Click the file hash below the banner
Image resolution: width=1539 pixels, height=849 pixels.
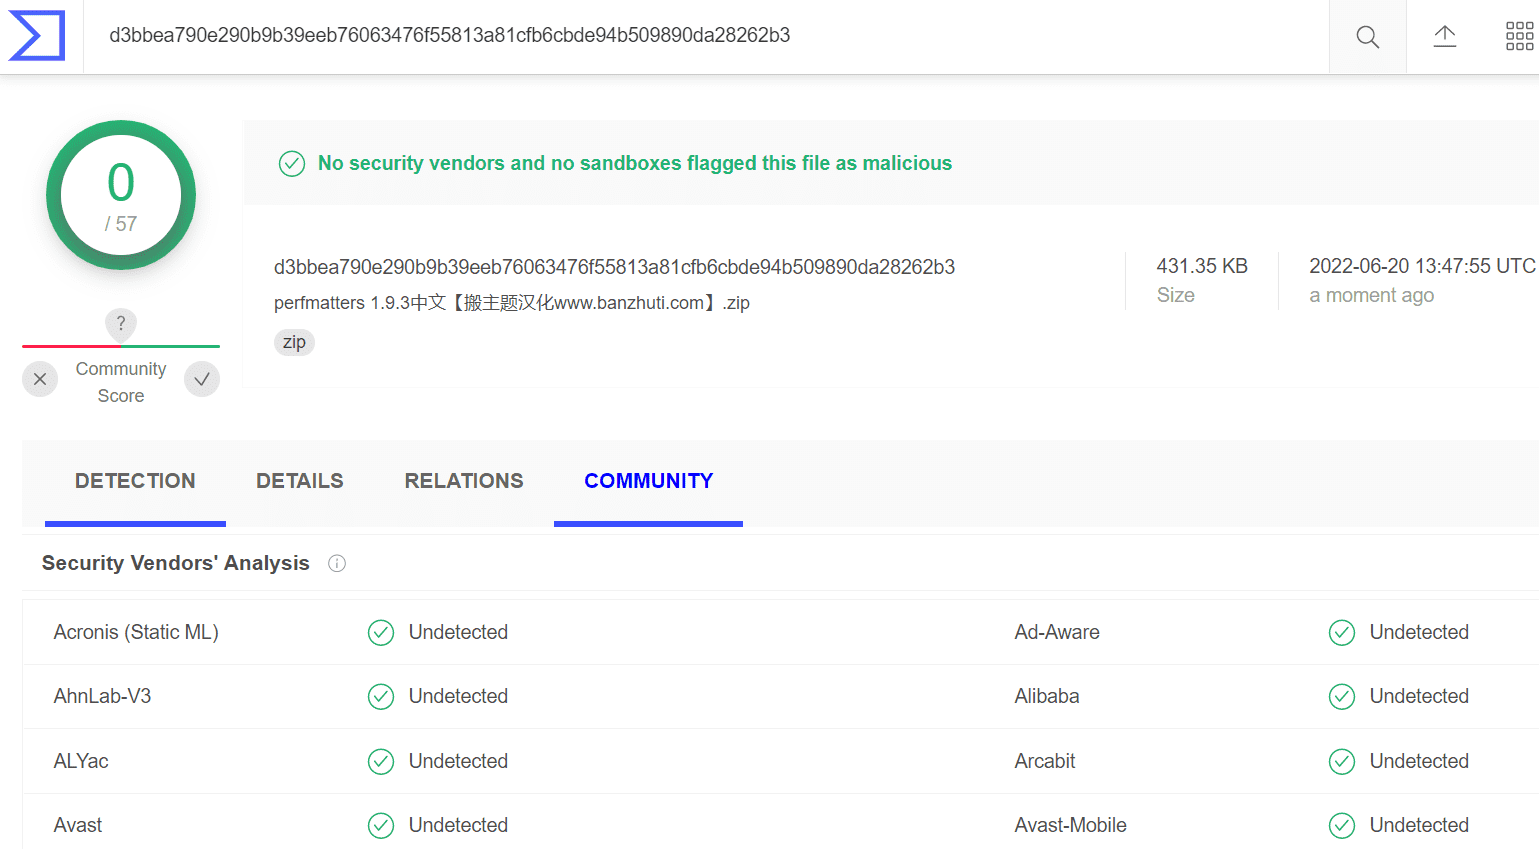pyautogui.click(x=614, y=267)
